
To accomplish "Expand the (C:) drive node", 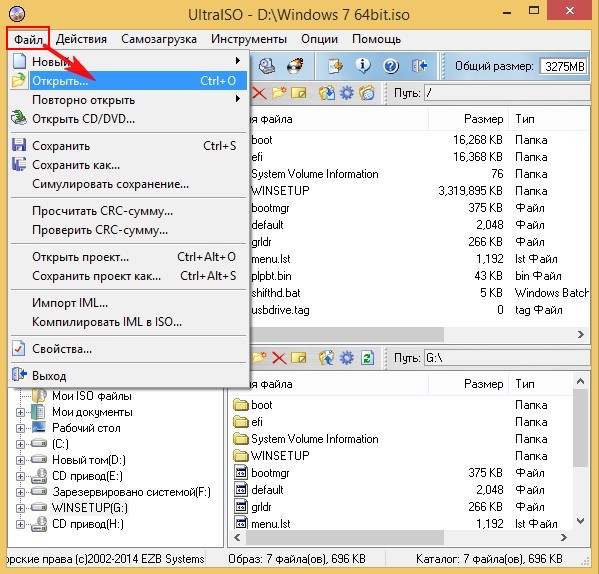I will [x=20, y=444].
